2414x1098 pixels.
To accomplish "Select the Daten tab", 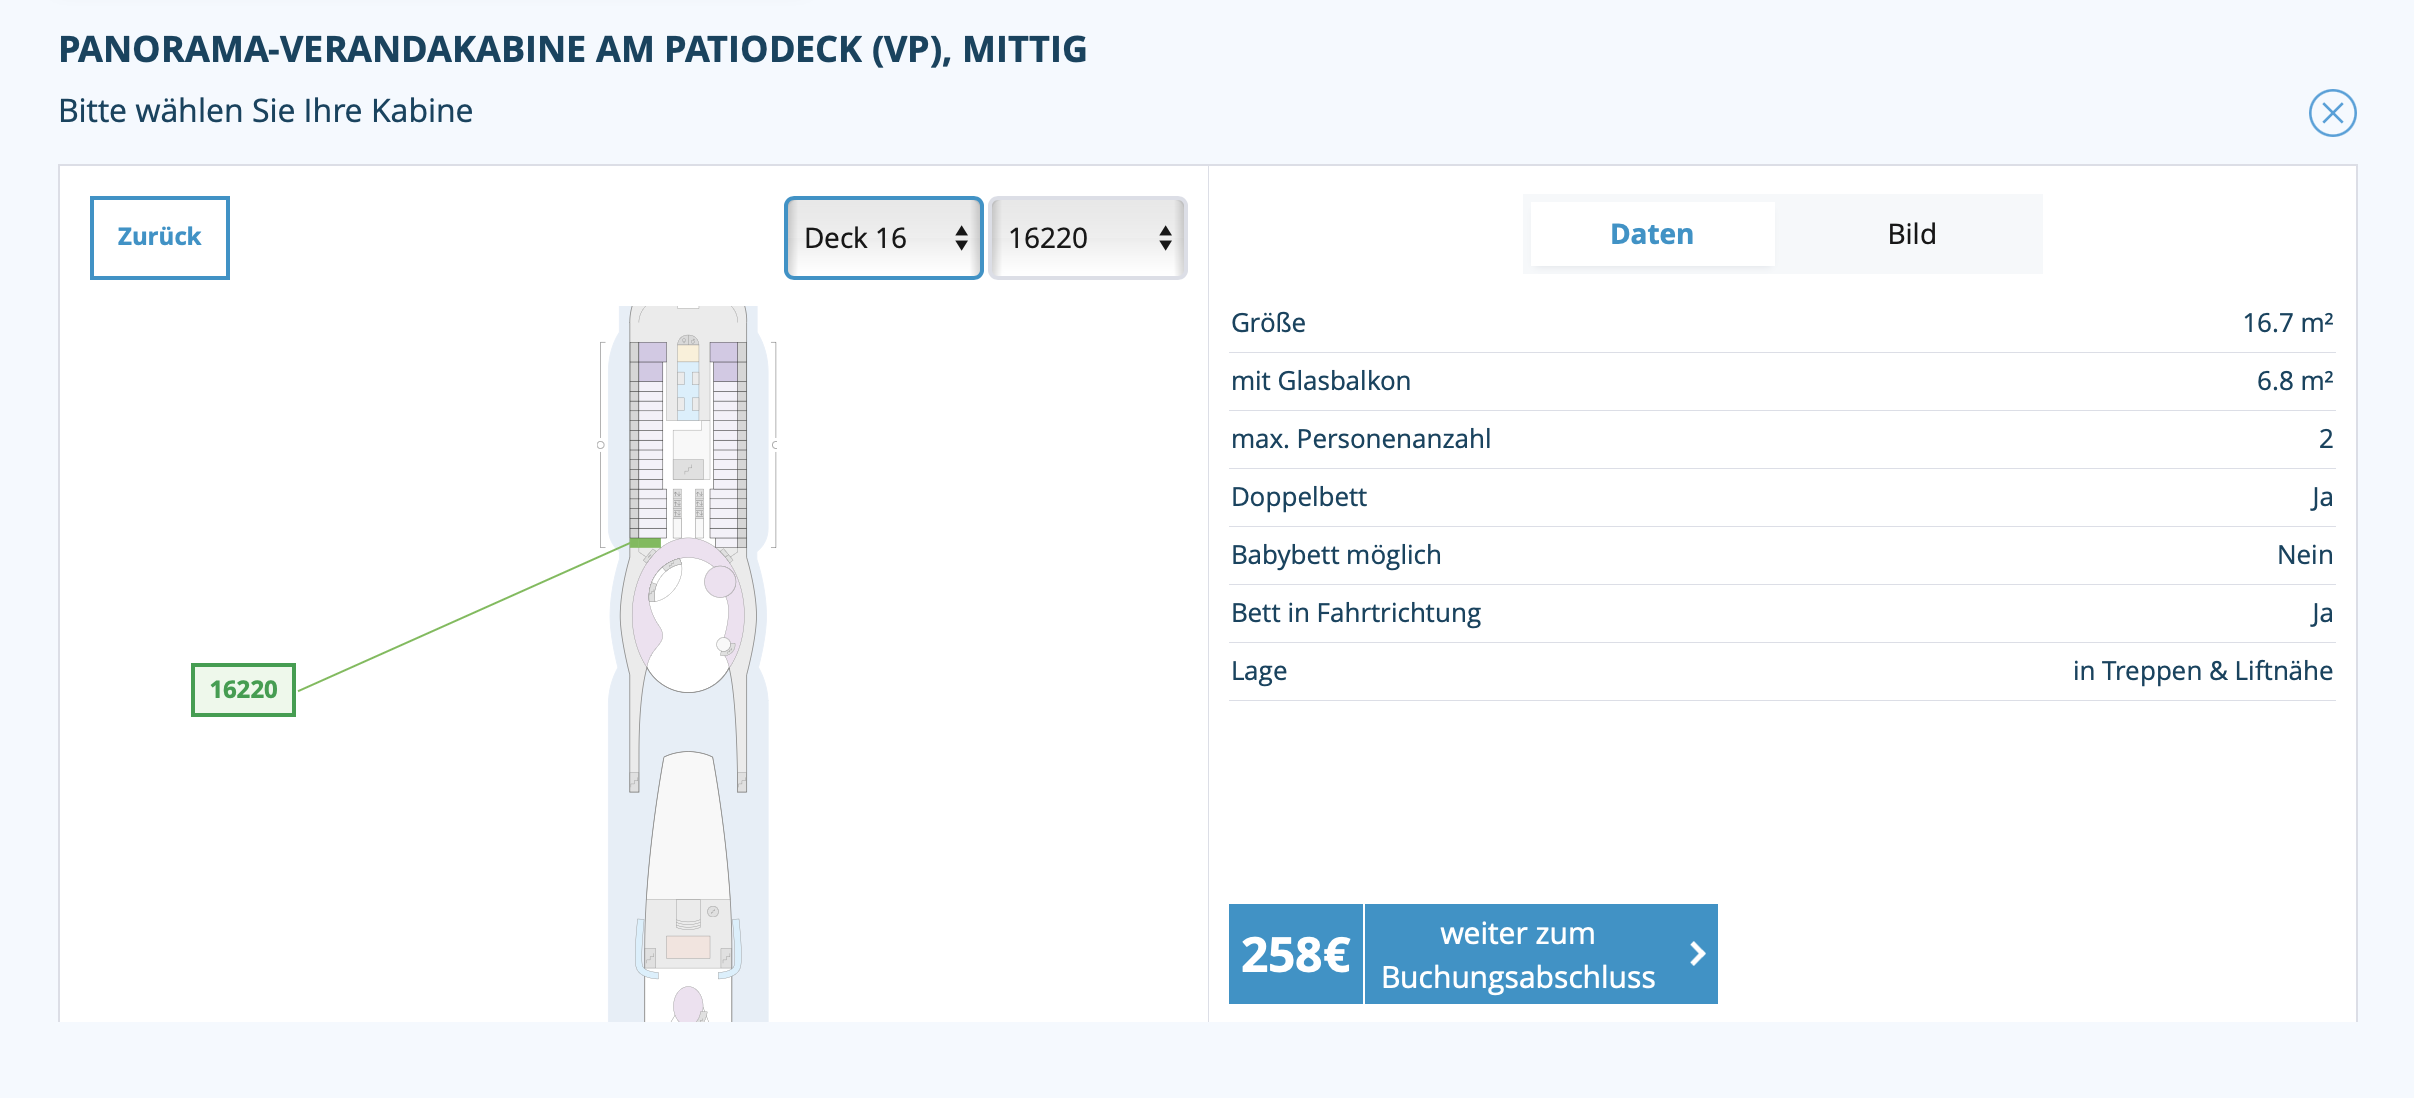I will pyautogui.click(x=1651, y=234).
